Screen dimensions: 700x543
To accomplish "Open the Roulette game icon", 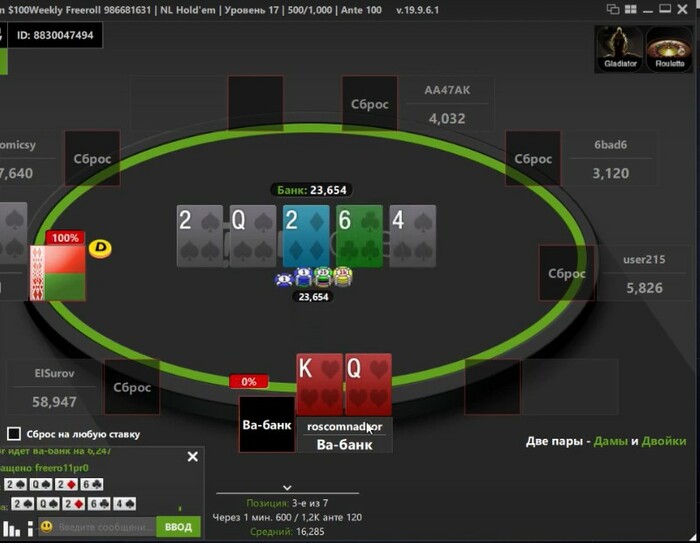I will click(669, 48).
